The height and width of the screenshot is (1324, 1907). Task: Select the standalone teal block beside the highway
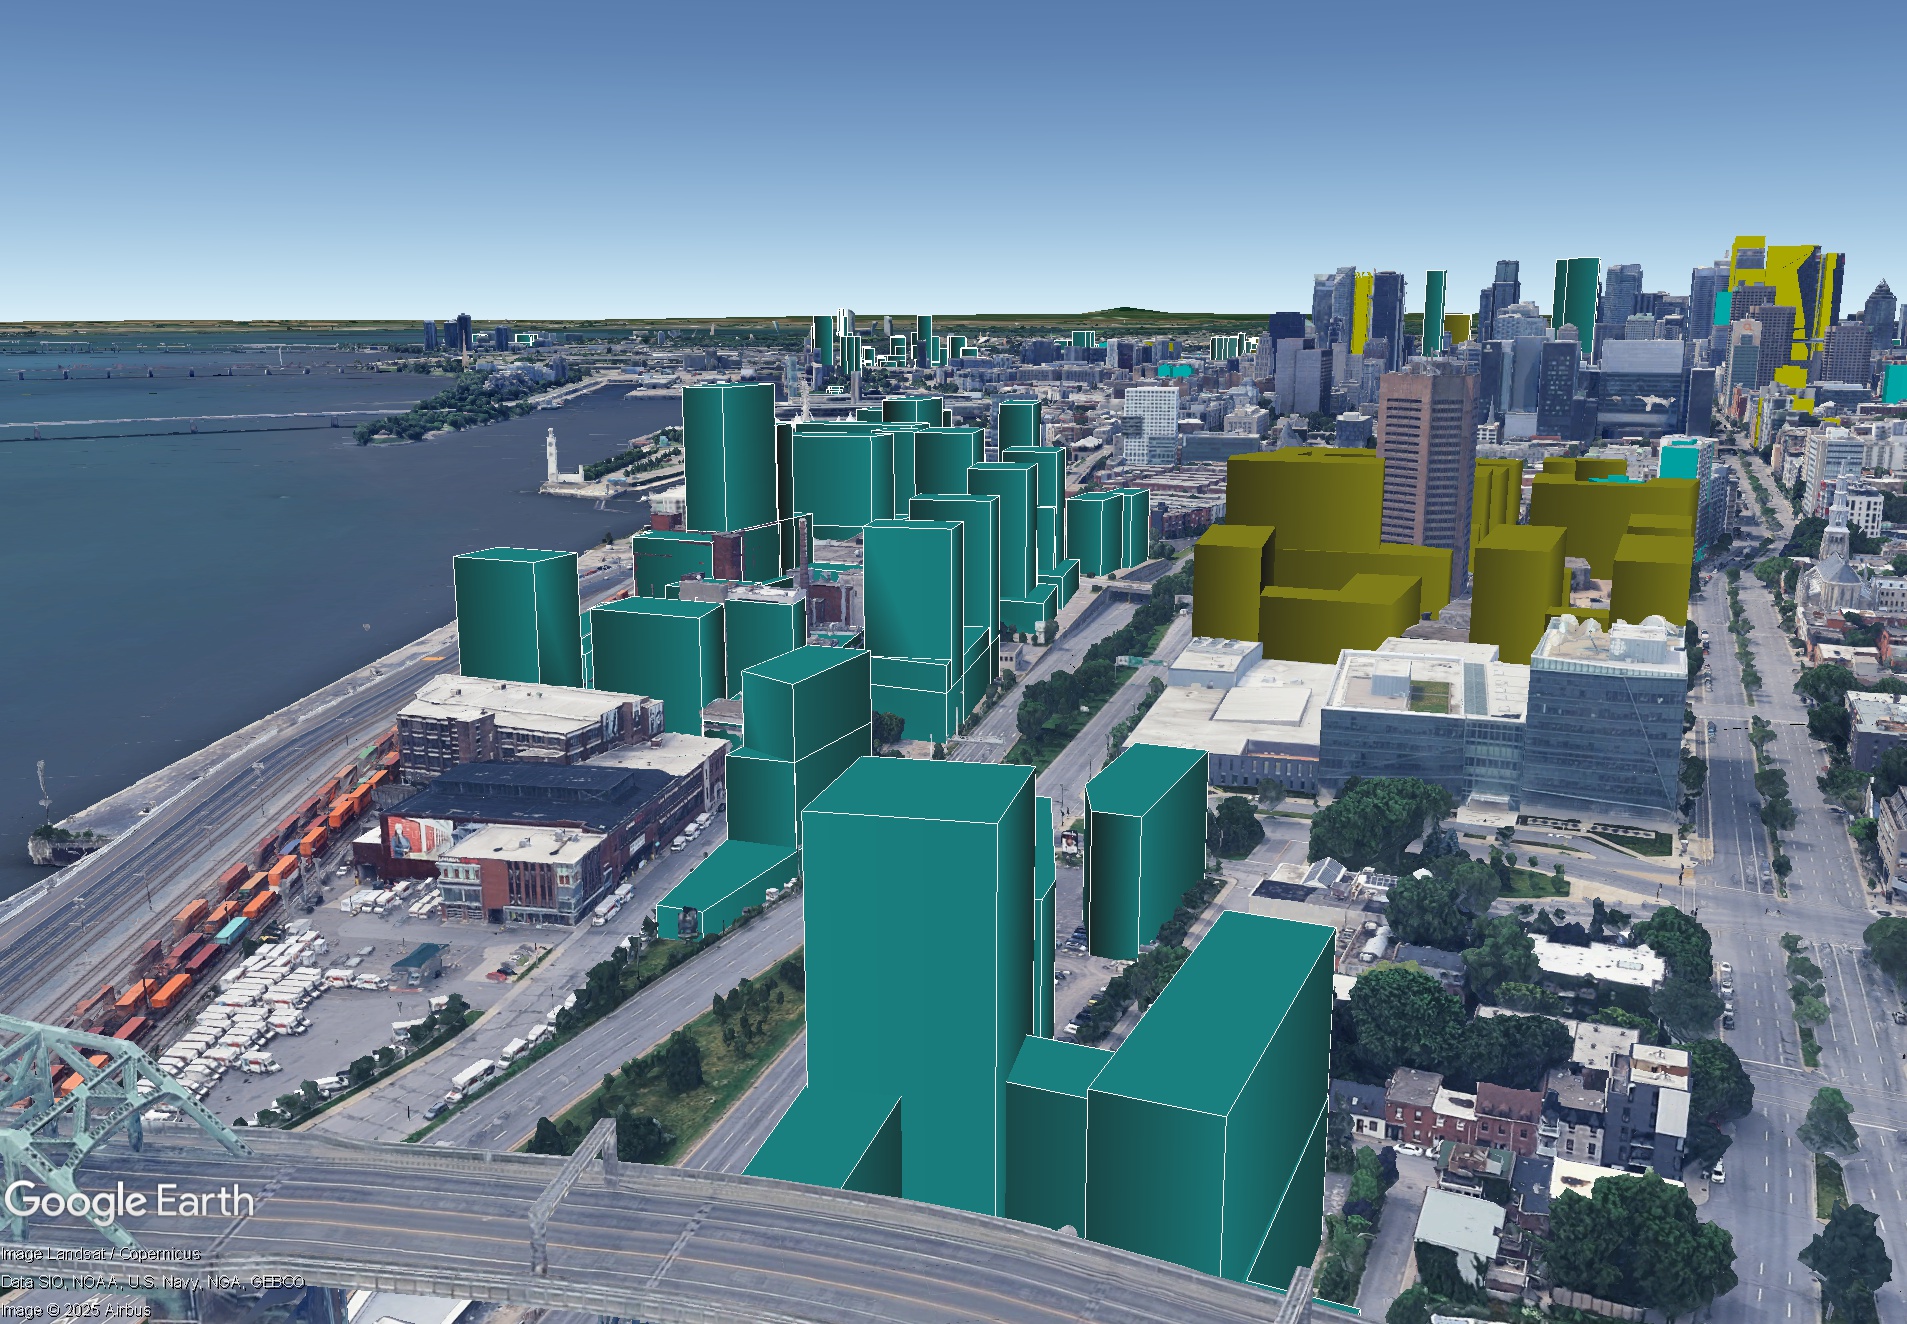1145,850
